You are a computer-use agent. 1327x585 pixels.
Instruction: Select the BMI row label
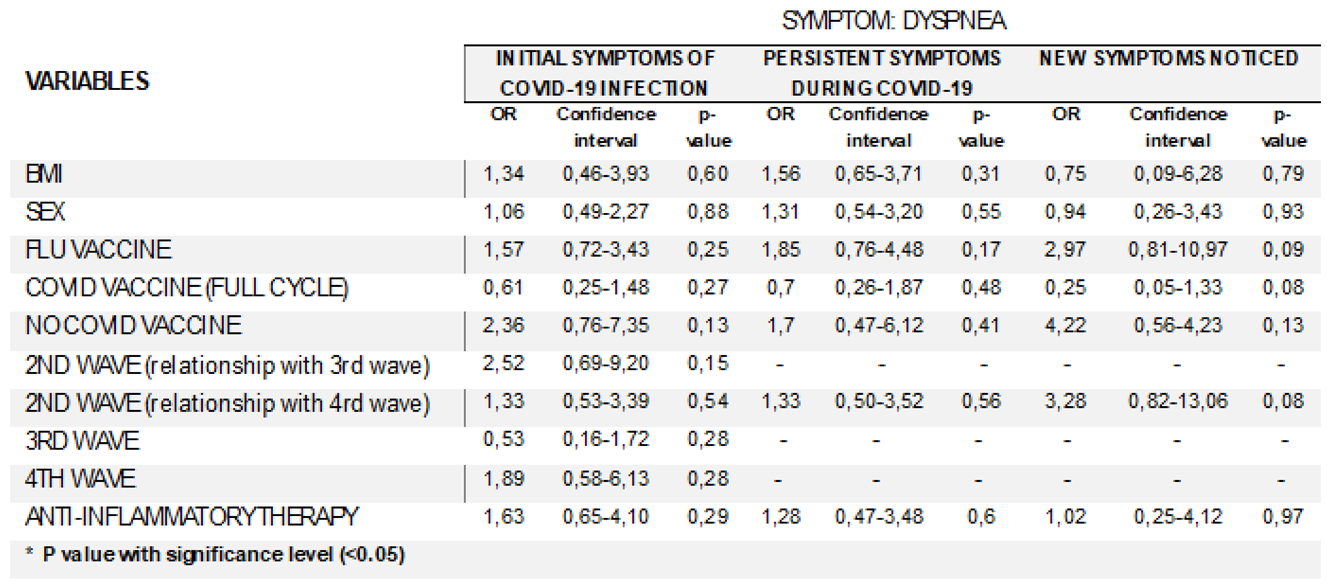(x=45, y=176)
